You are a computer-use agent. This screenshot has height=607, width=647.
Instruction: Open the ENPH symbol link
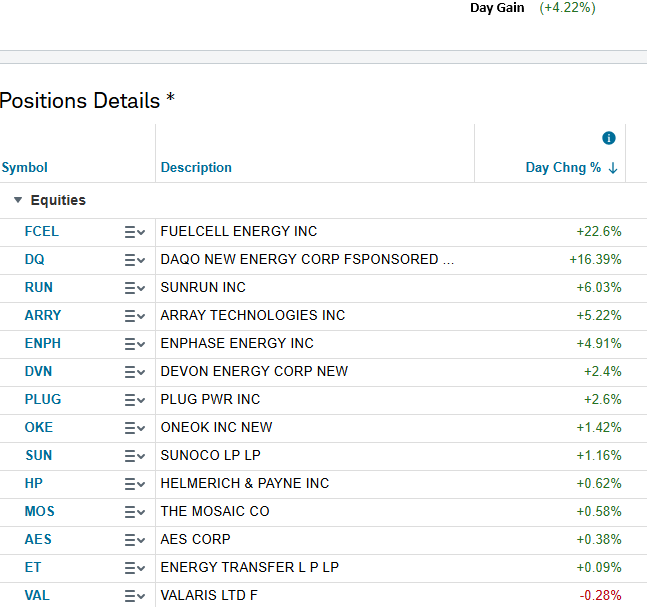43,343
